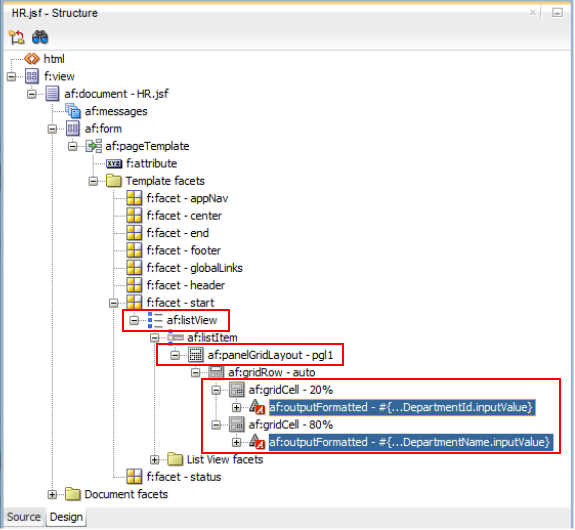The image size is (575, 530).
Task: Expand the List View facets folder
Action: [155, 459]
